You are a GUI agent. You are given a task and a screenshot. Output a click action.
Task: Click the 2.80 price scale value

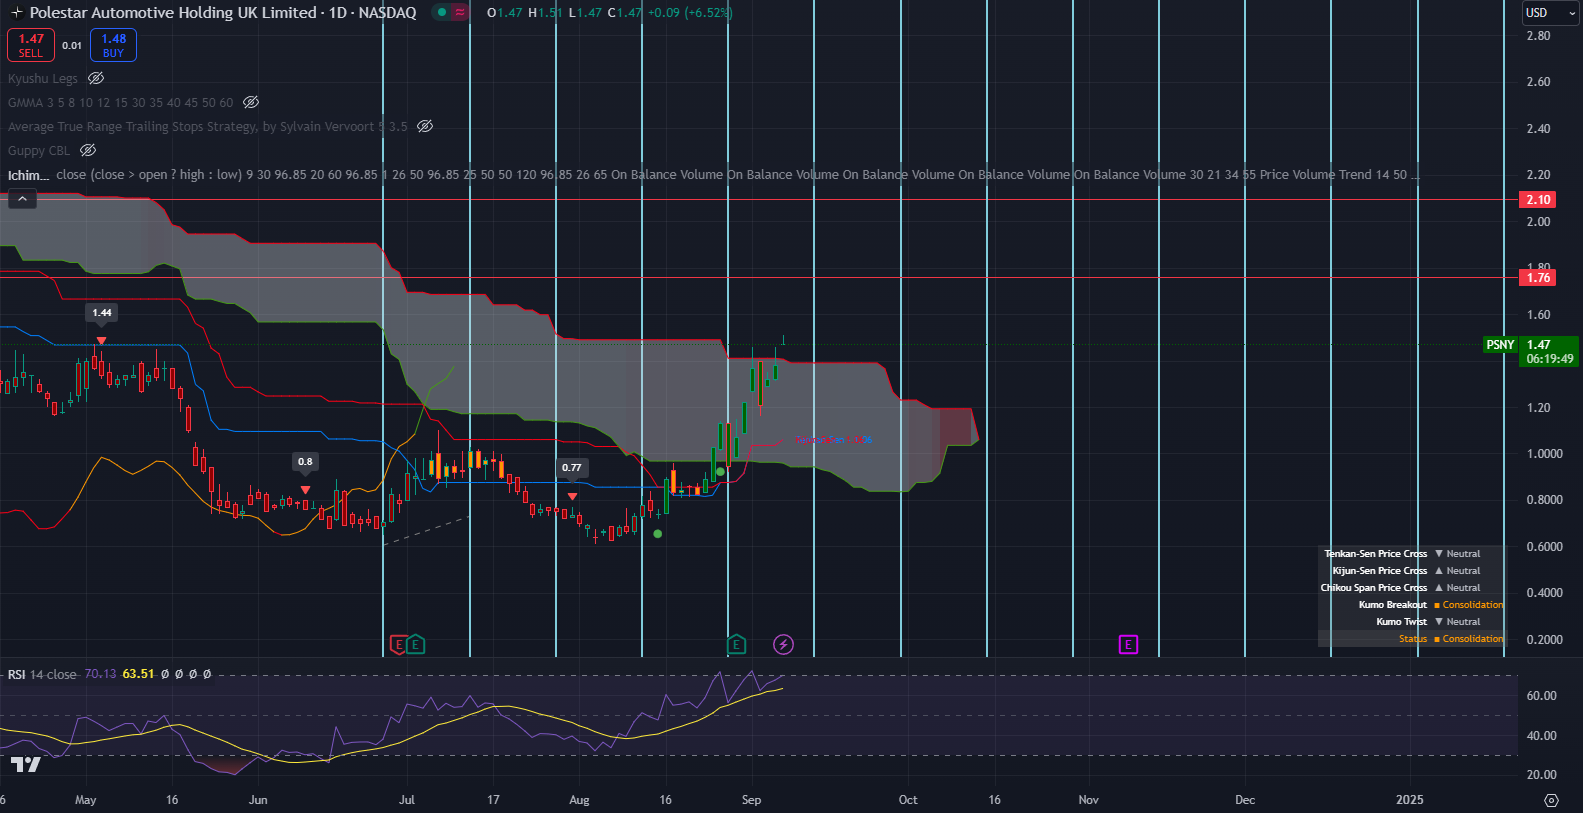(1538, 36)
